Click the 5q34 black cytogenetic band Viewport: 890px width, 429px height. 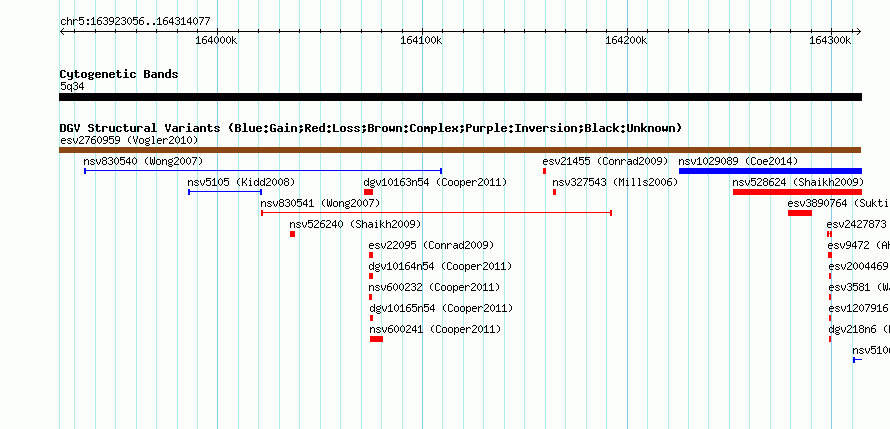[x=460, y=97]
